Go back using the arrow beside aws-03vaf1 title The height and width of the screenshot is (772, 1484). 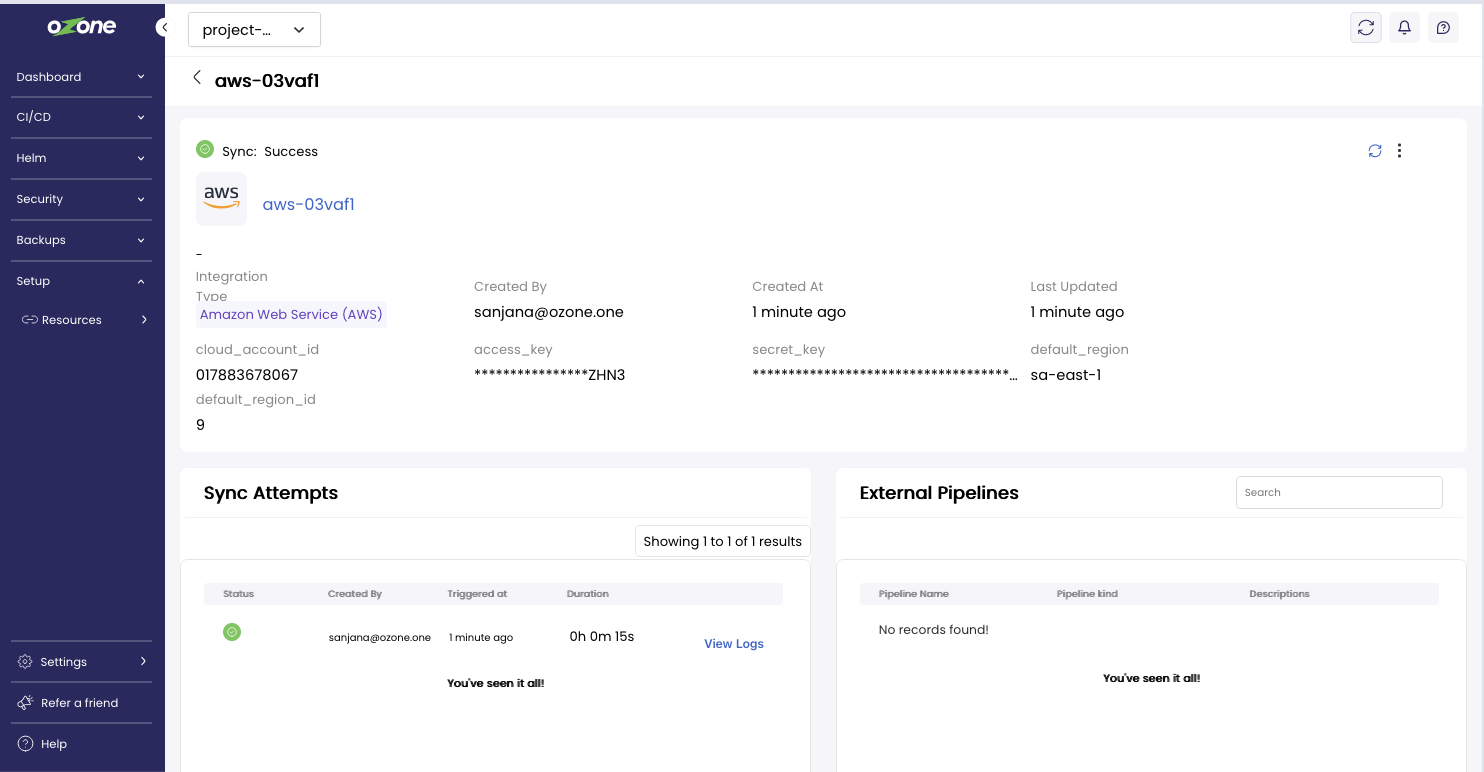pyautogui.click(x=197, y=78)
